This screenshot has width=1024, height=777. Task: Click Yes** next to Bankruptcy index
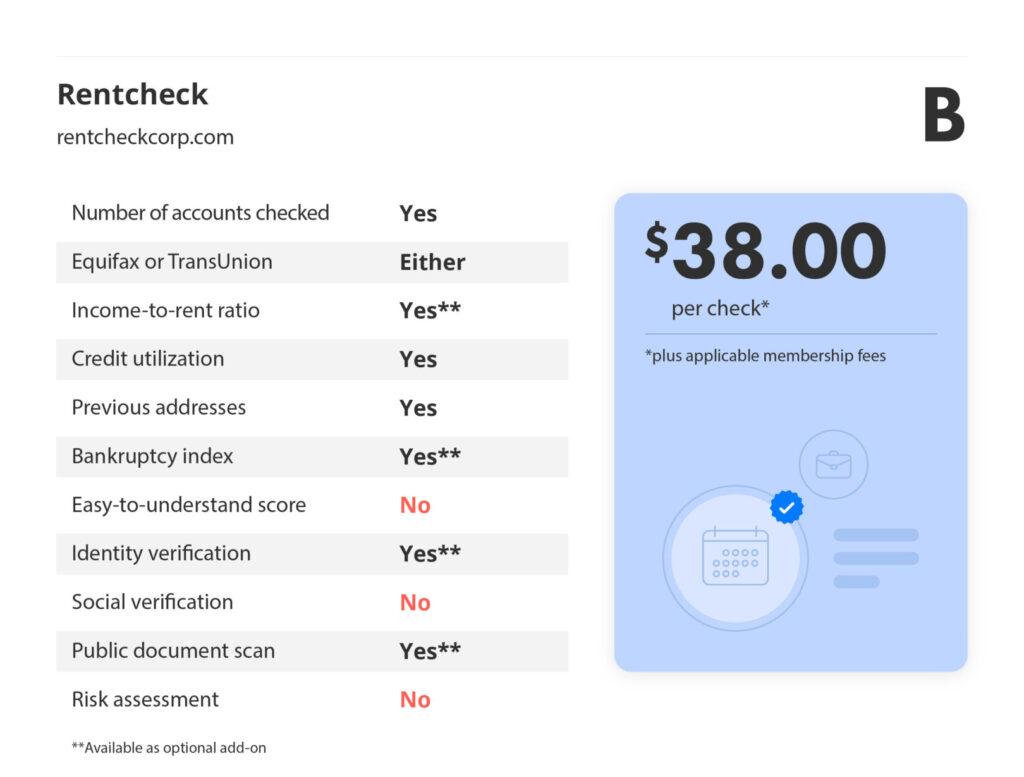pyautogui.click(x=430, y=456)
